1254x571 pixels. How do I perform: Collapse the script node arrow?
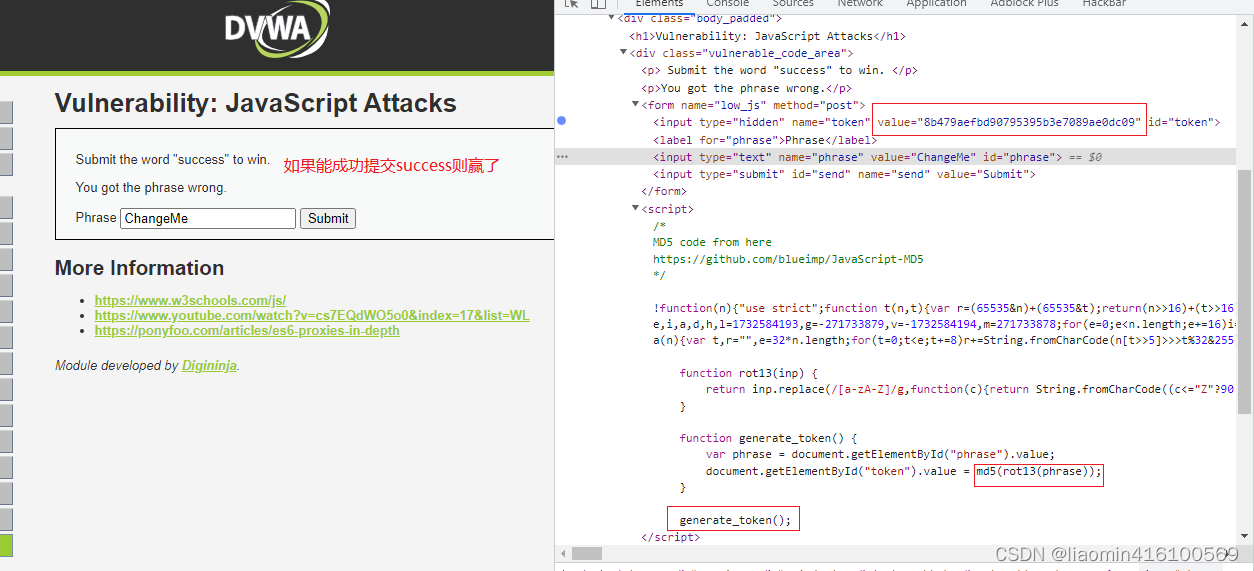[x=635, y=209]
